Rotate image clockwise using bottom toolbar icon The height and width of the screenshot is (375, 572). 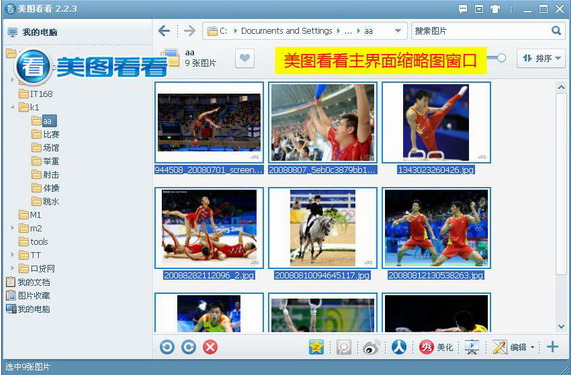pyautogui.click(x=189, y=347)
